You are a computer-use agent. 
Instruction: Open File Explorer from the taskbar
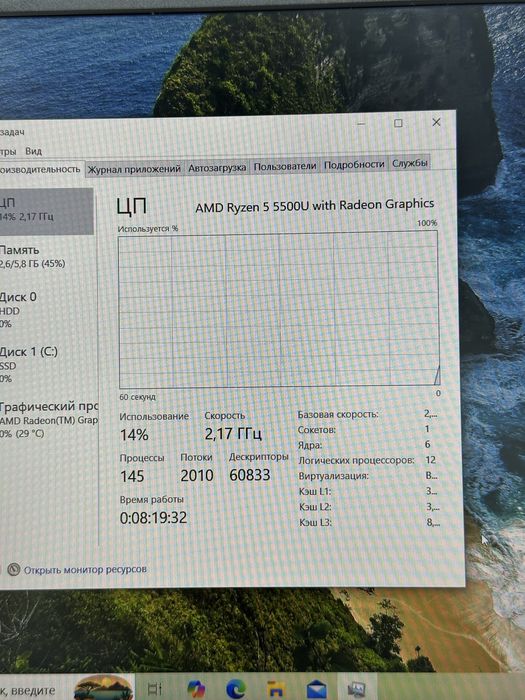click(x=275, y=690)
